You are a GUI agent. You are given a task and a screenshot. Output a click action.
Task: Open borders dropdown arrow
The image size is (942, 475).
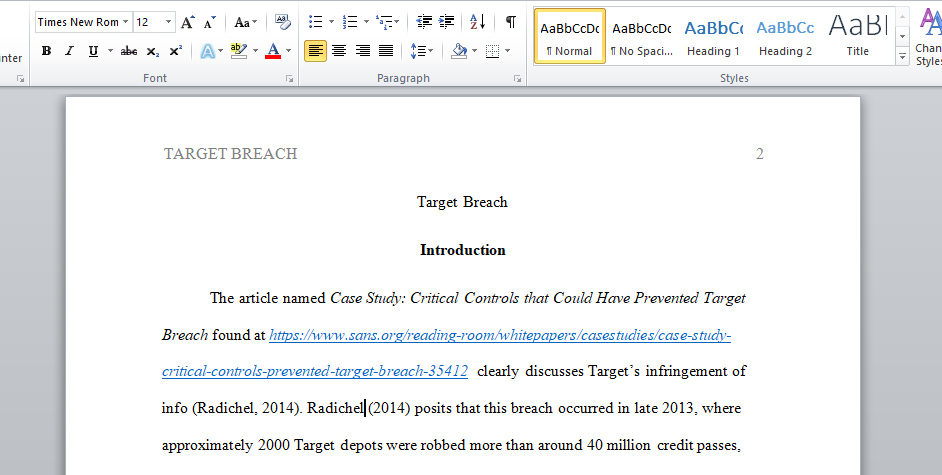(508, 51)
